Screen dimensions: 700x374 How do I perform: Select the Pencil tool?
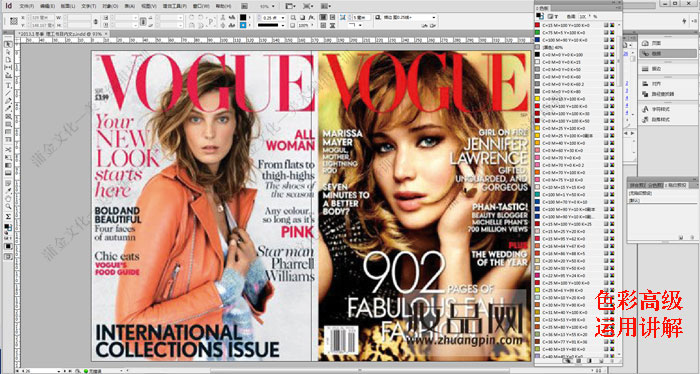click(8, 109)
